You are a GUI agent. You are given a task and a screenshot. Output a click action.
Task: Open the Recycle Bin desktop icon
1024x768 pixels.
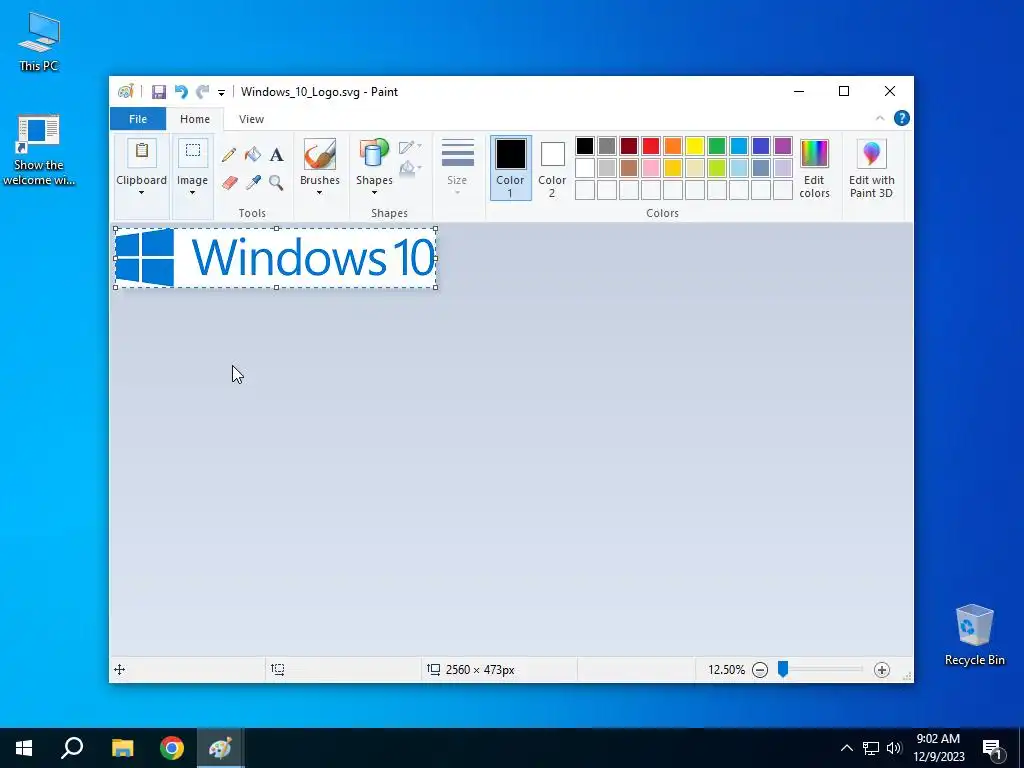(974, 635)
